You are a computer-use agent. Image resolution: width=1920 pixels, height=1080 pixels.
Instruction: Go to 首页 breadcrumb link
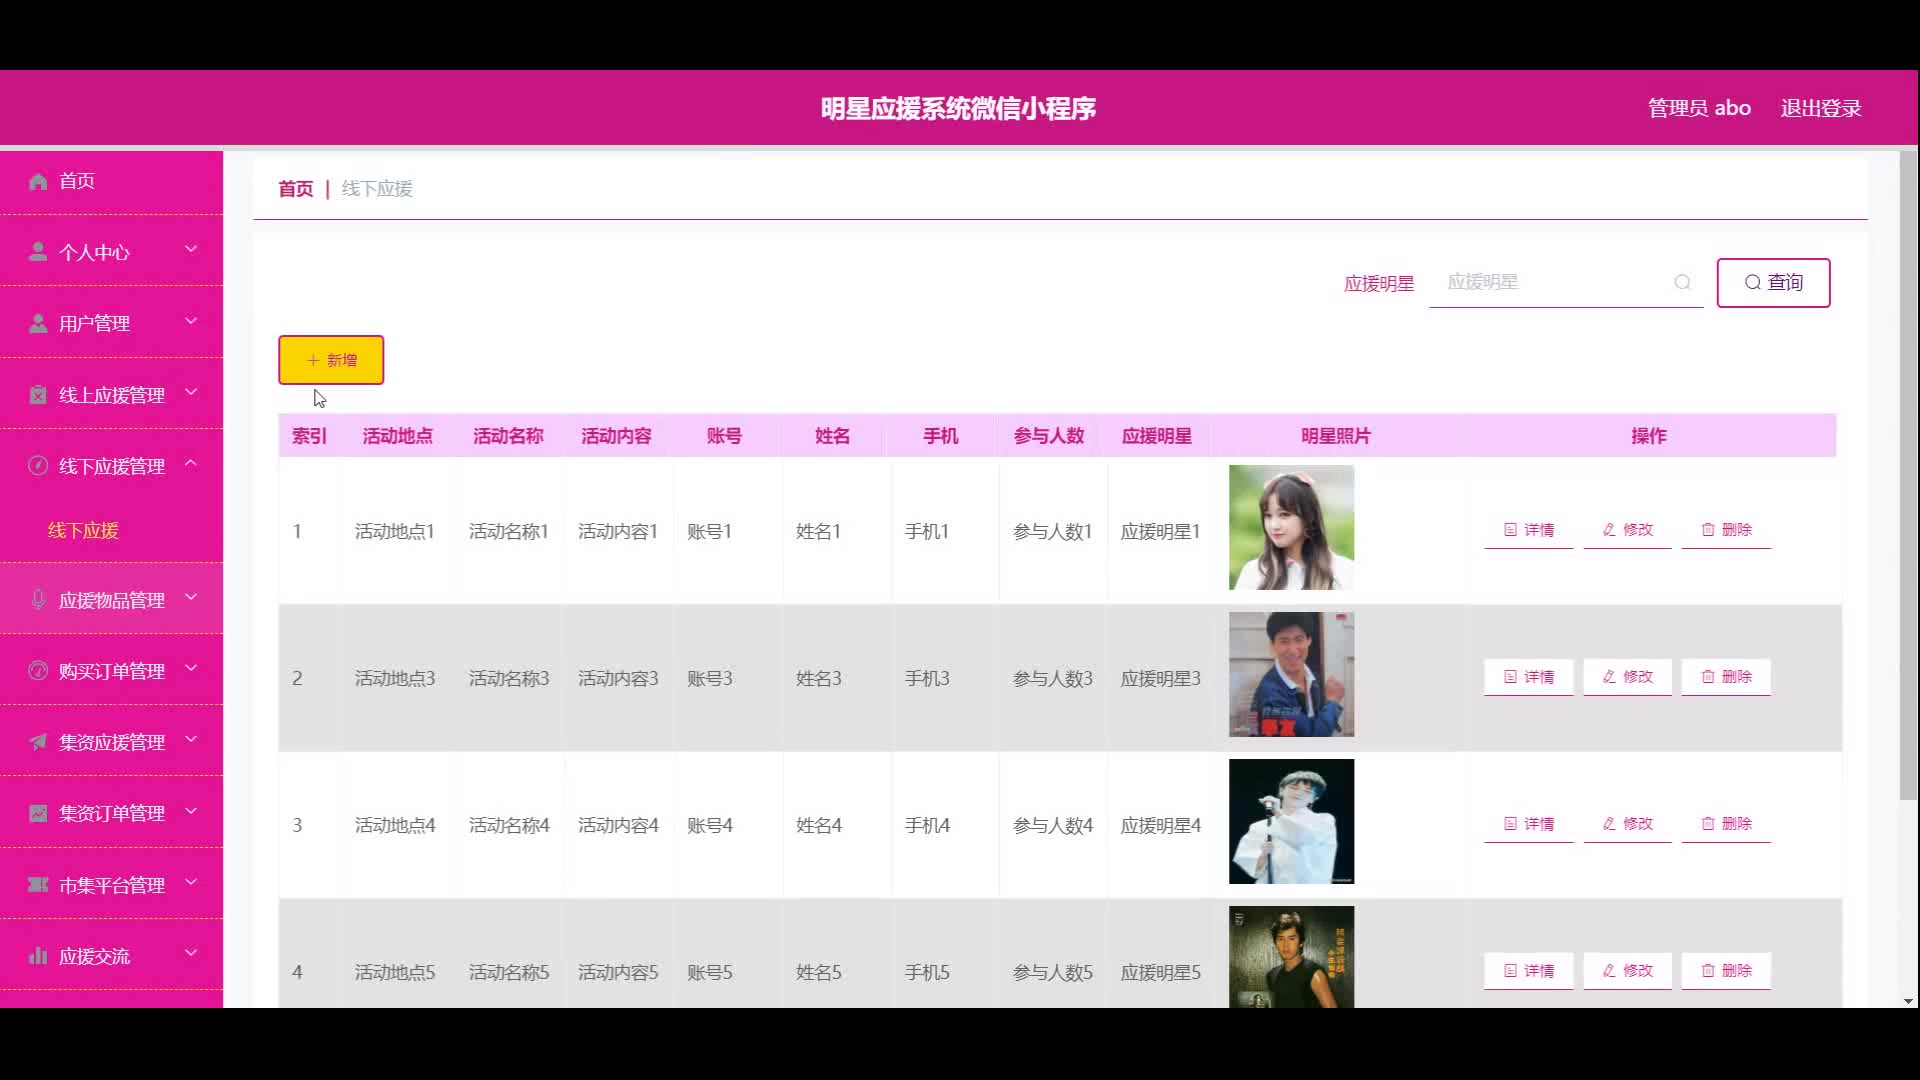pyautogui.click(x=295, y=189)
